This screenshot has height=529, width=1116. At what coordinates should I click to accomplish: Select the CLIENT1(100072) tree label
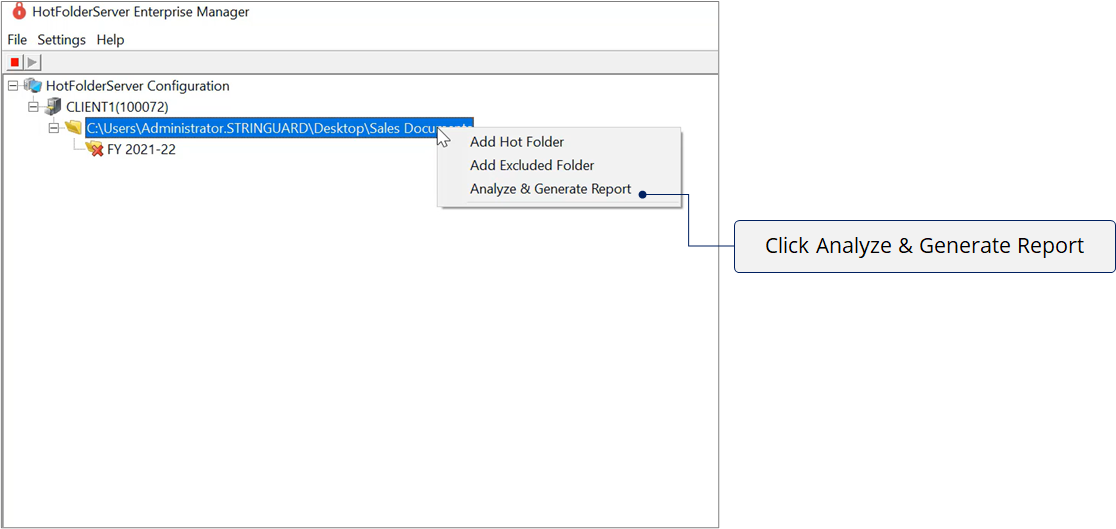(117, 107)
